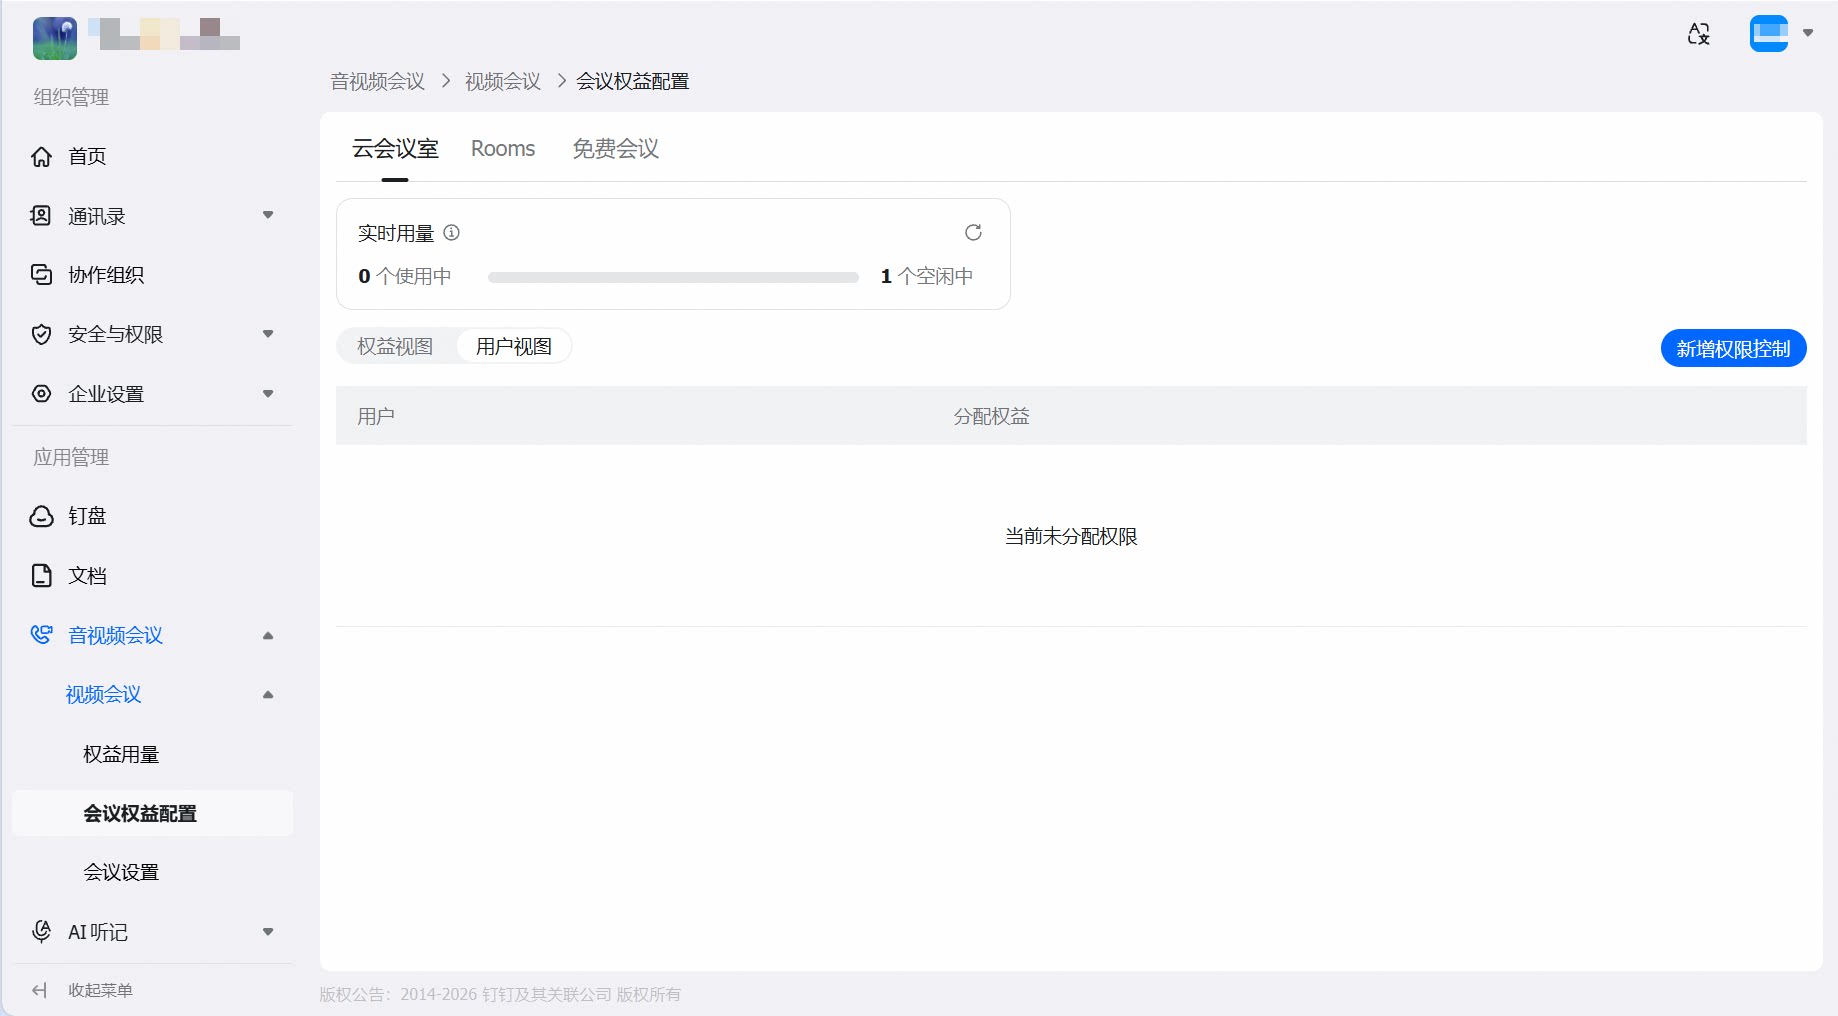Click the 实时用量 usage progress bar
1838x1016 pixels.
[x=673, y=277]
